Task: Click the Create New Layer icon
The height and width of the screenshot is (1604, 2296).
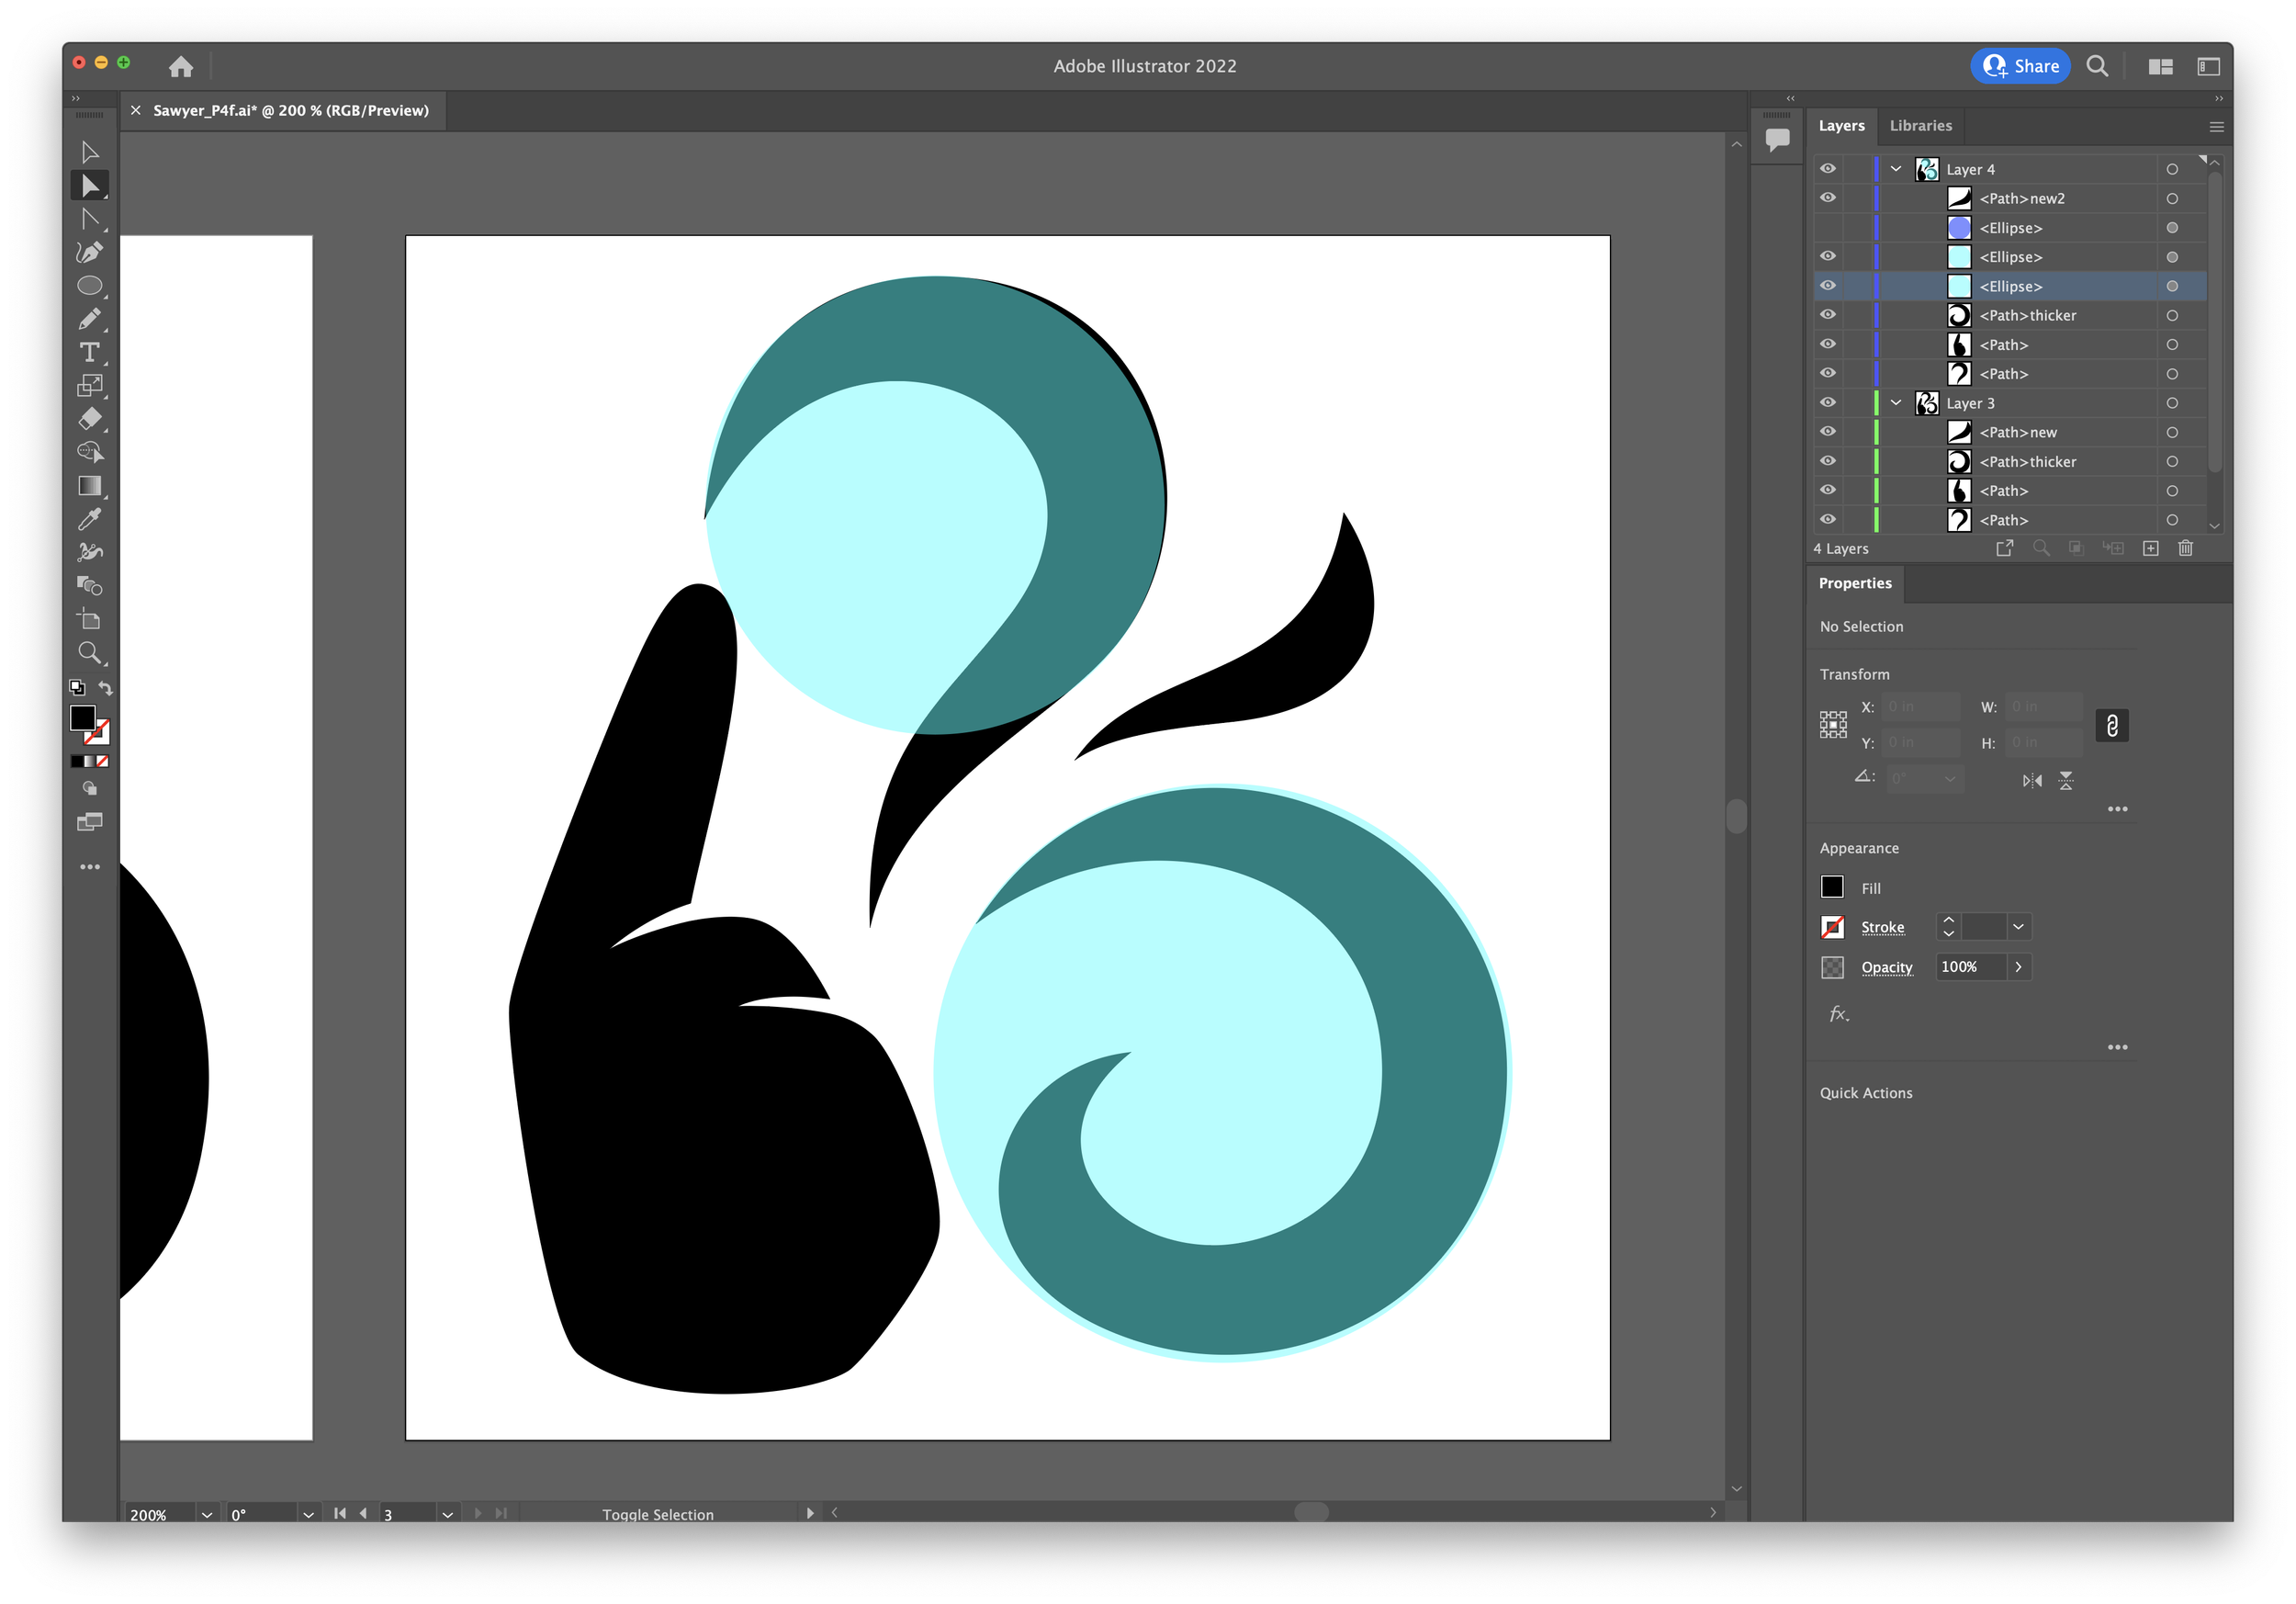Action: pyautogui.click(x=2150, y=548)
